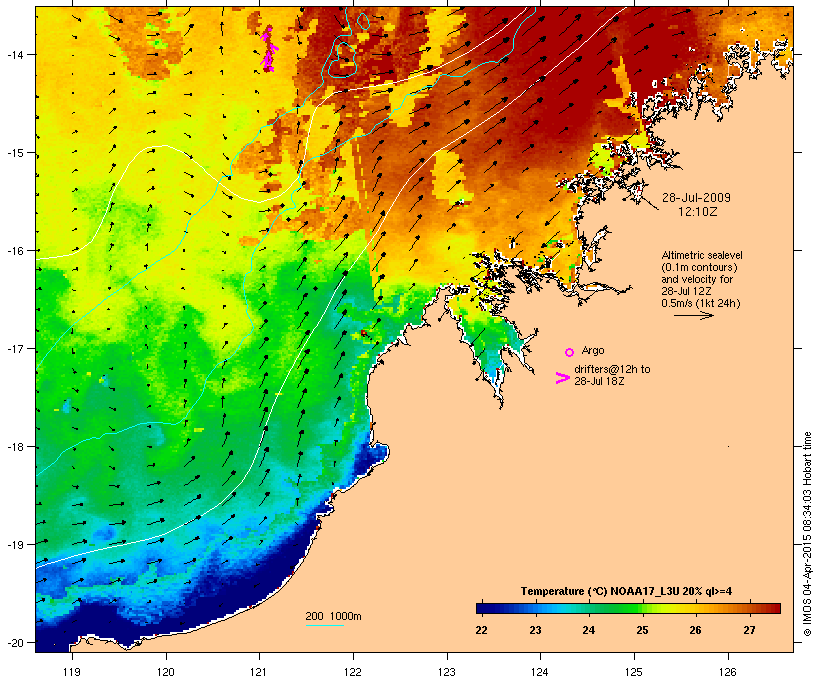Click the cyan 200m isobath legend line
Viewport: 820px width, 680px height.
pyautogui.click(x=325, y=625)
